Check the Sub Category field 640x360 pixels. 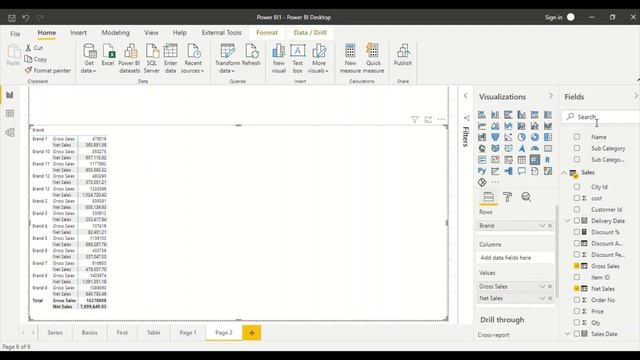[577, 148]
